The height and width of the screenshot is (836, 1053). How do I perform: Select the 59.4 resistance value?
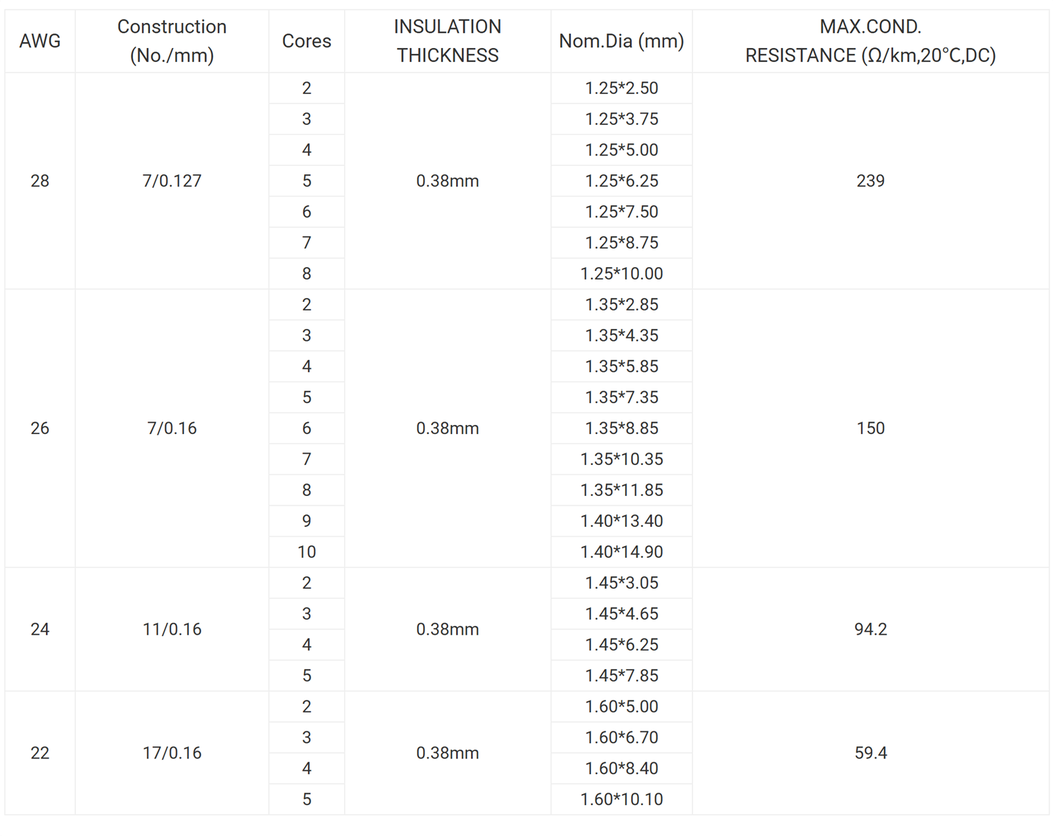[x=870, y=753]
